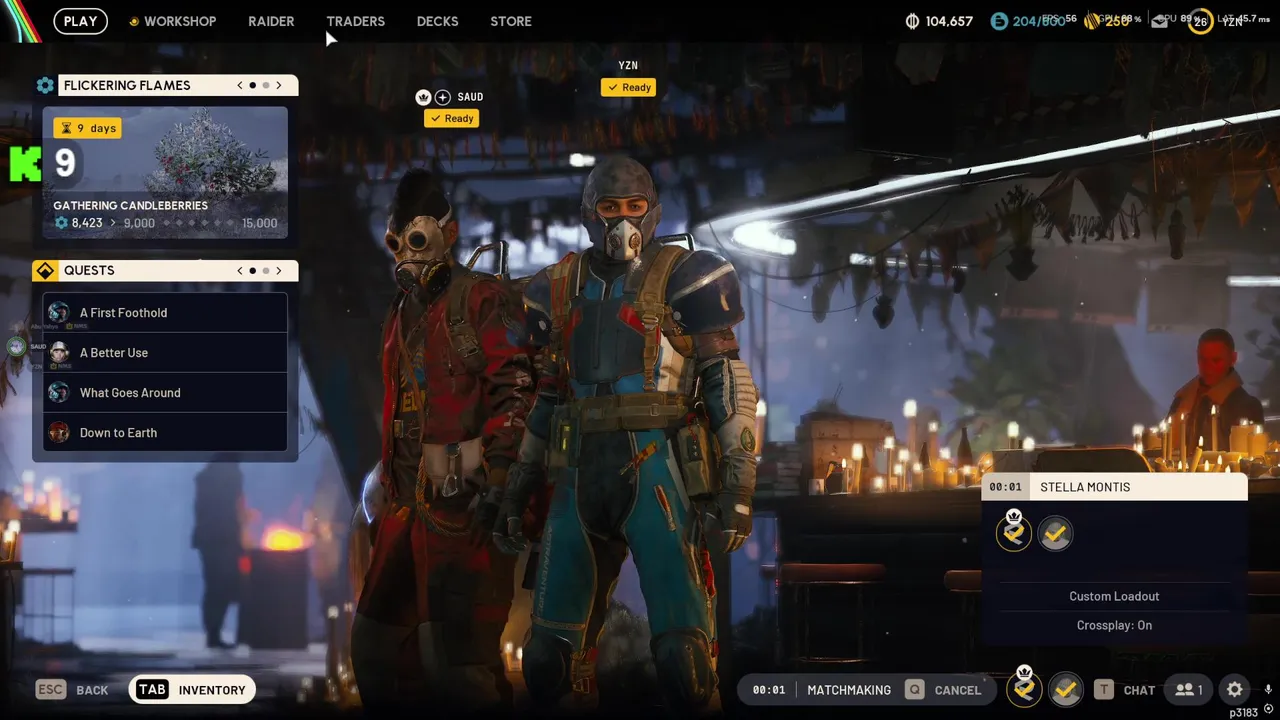The width and height of the screenshot is (1280, 720).
Task: Click the Stella Montis map title
Action: 1085,487
